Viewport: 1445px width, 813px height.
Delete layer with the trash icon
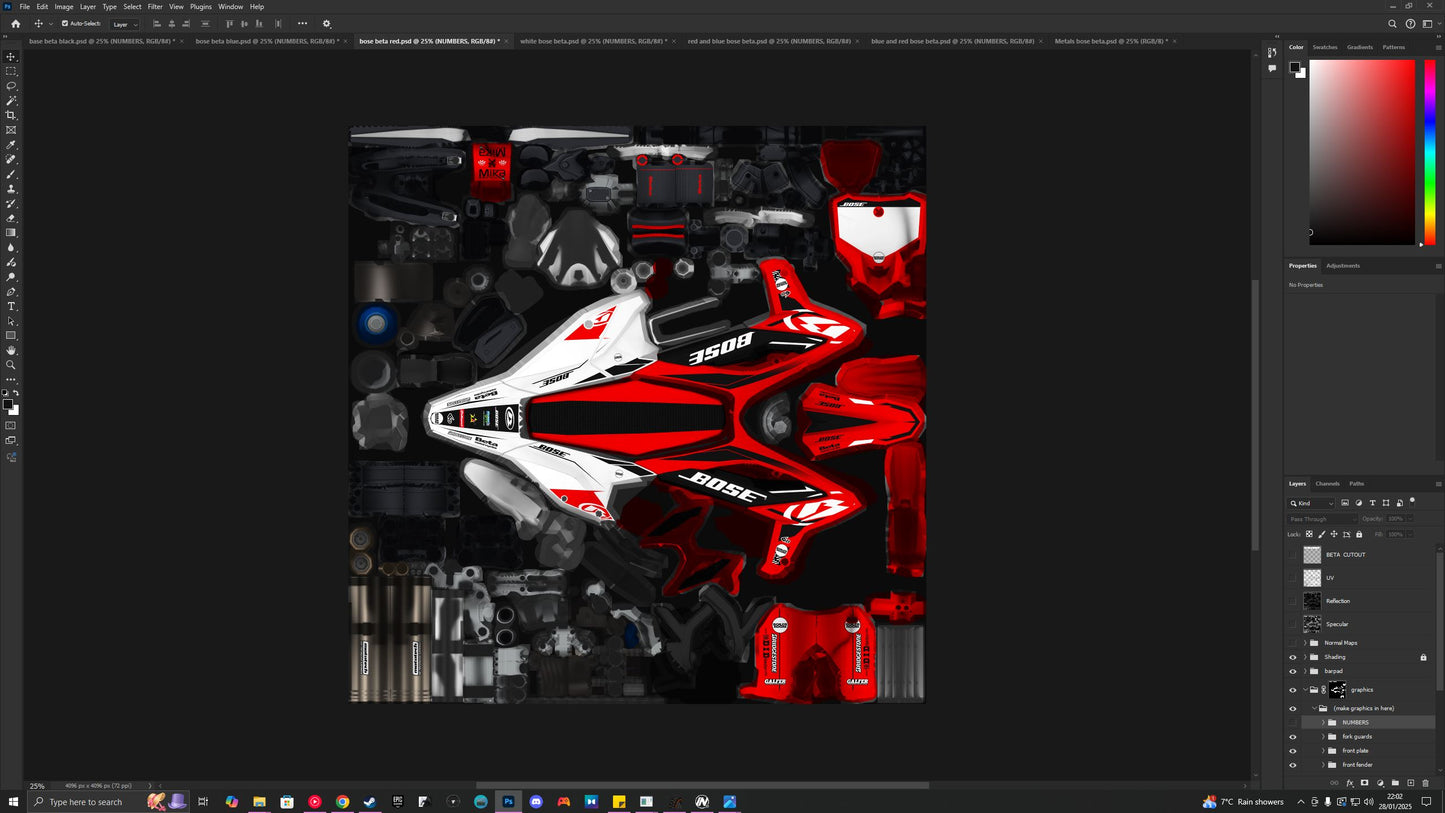[1425, 783]
